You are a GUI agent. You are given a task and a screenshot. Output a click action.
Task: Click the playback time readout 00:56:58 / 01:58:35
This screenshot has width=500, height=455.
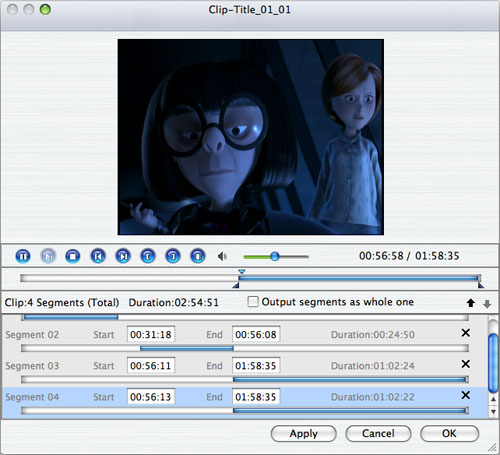(x=409, y=256)
